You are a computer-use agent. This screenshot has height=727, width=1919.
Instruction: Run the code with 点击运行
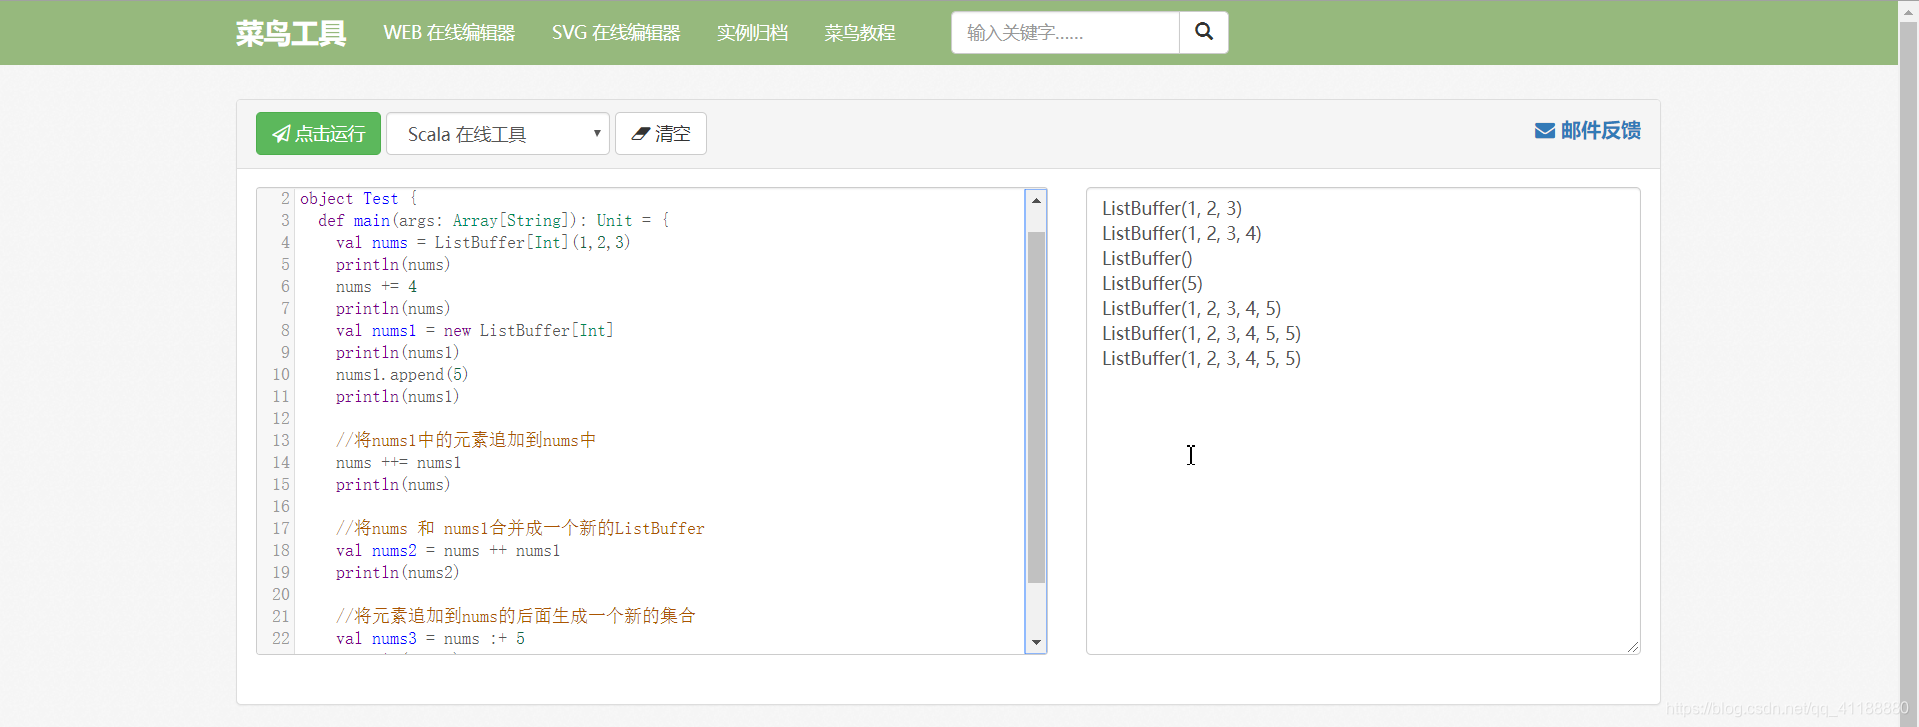pos(318,134)
